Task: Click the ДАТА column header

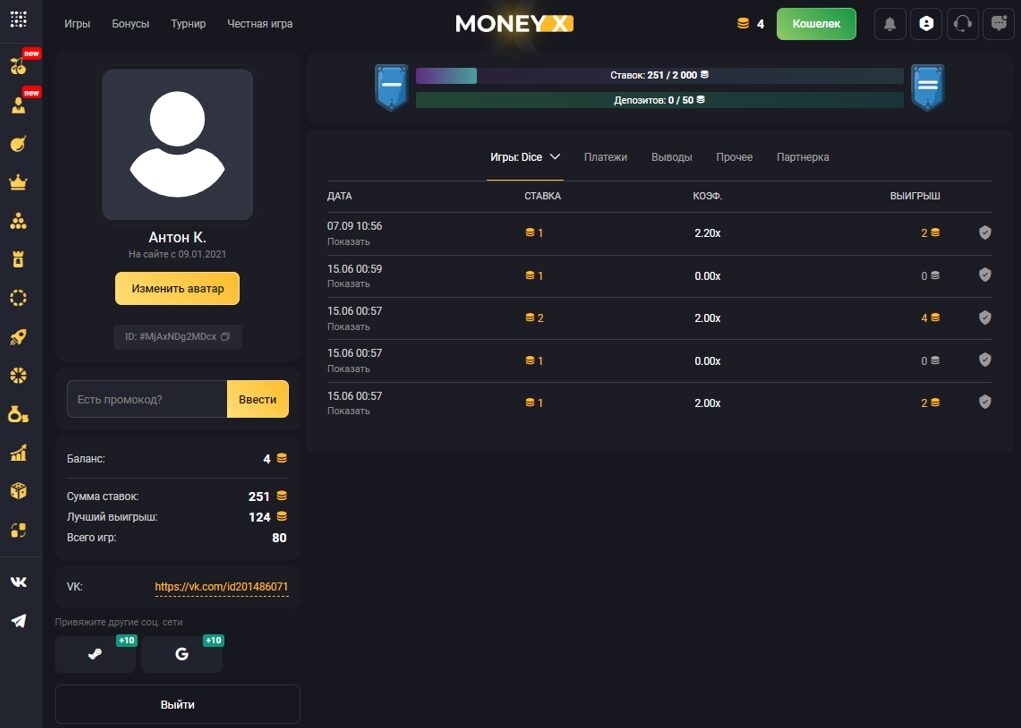Action: click(339, 196)
